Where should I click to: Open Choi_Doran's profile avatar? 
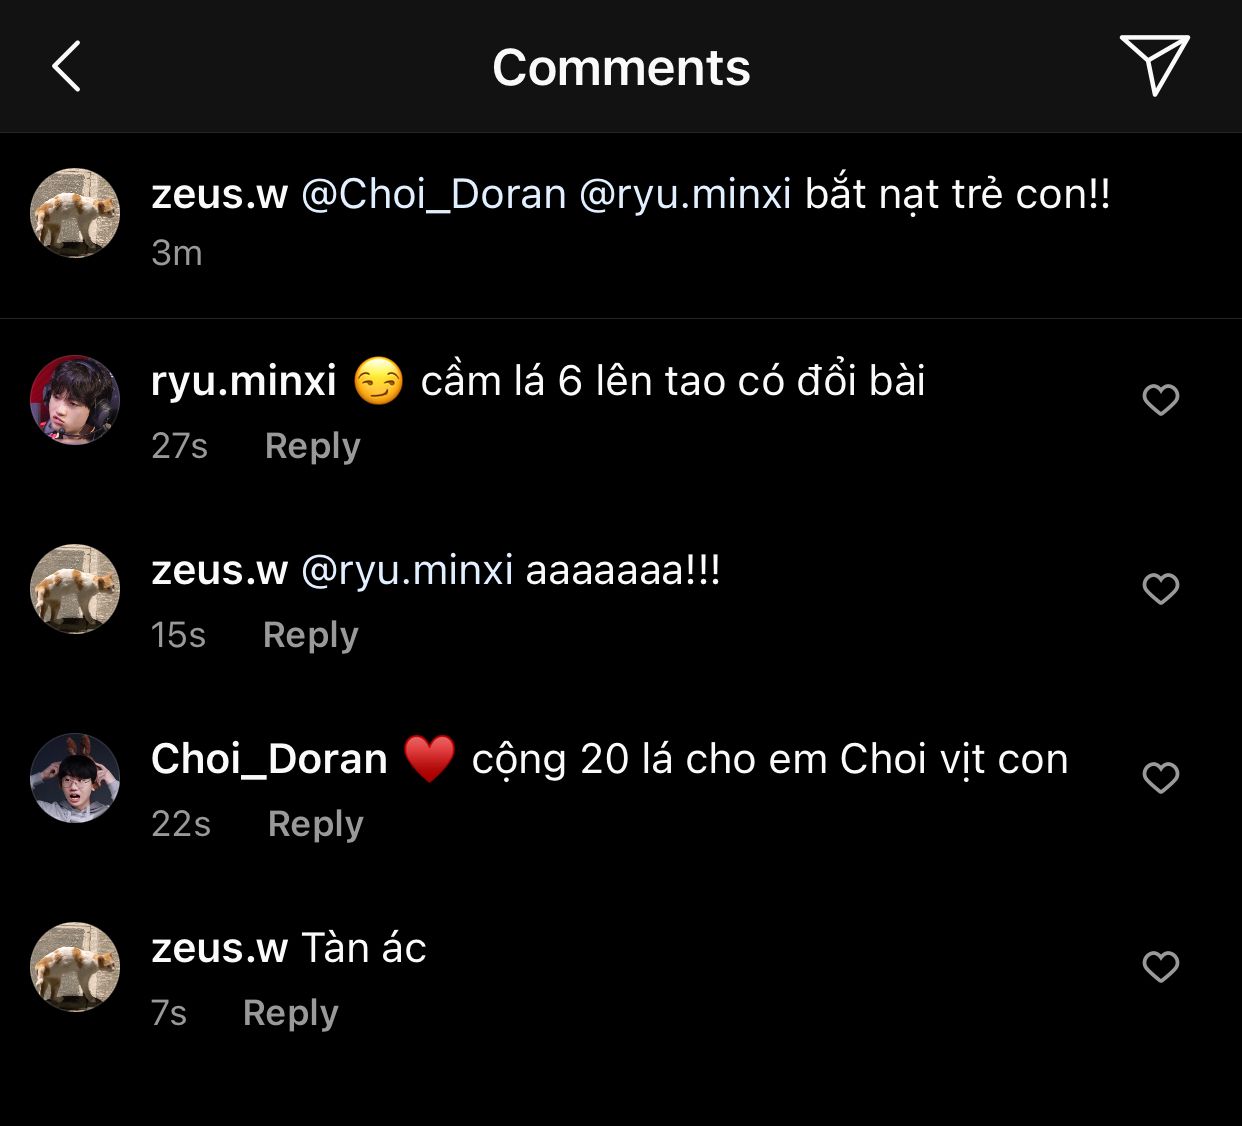75,778
